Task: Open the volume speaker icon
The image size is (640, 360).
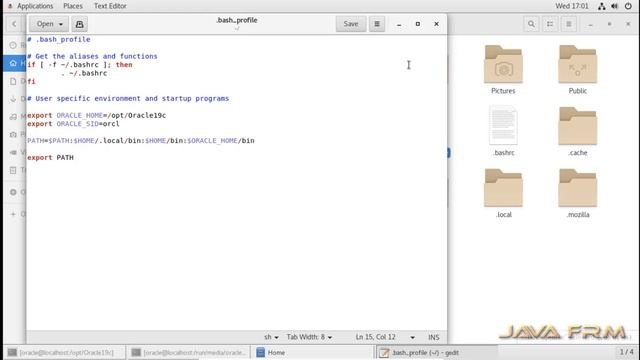Action: pos(615,6)
